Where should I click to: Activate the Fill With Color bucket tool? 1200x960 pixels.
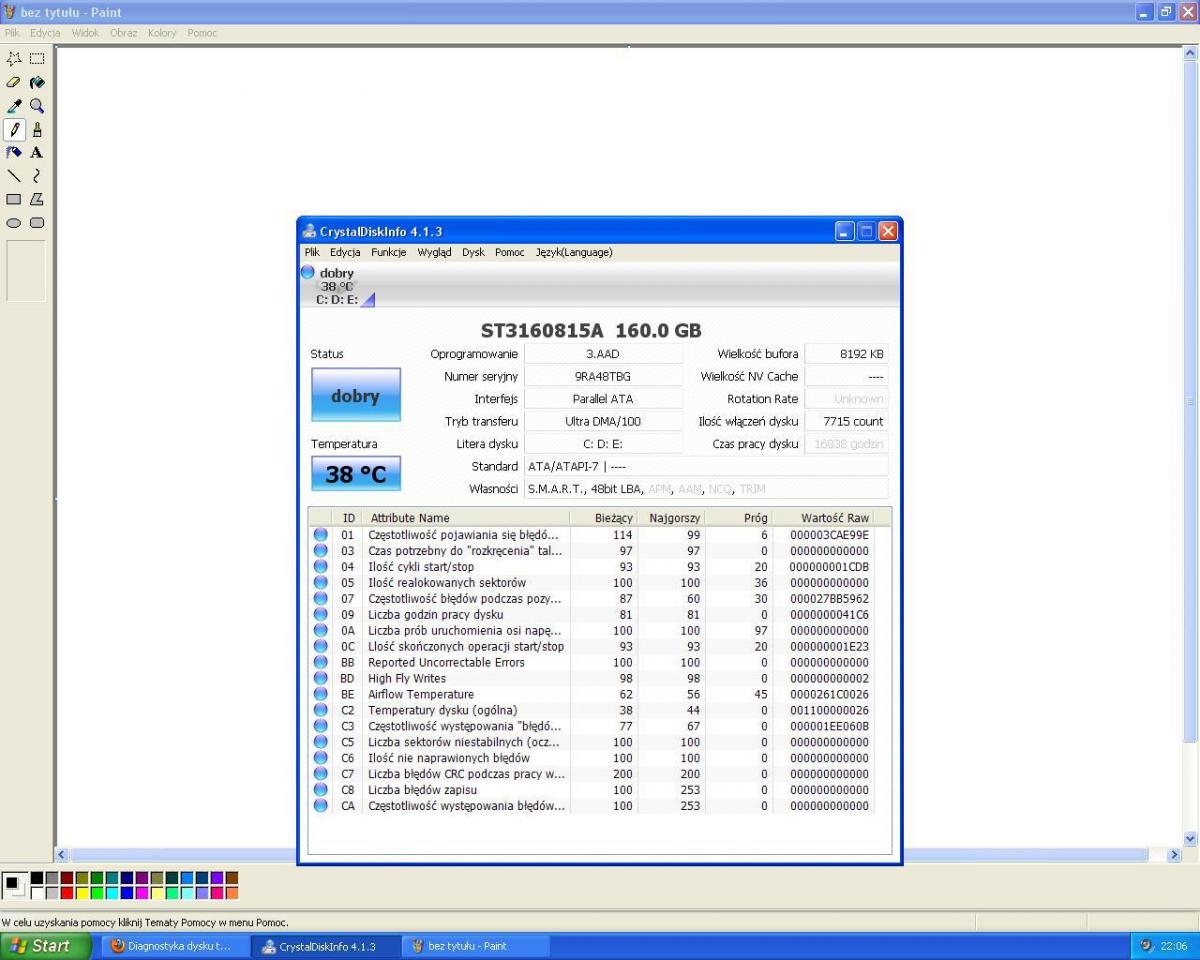(x=37, y=82)
